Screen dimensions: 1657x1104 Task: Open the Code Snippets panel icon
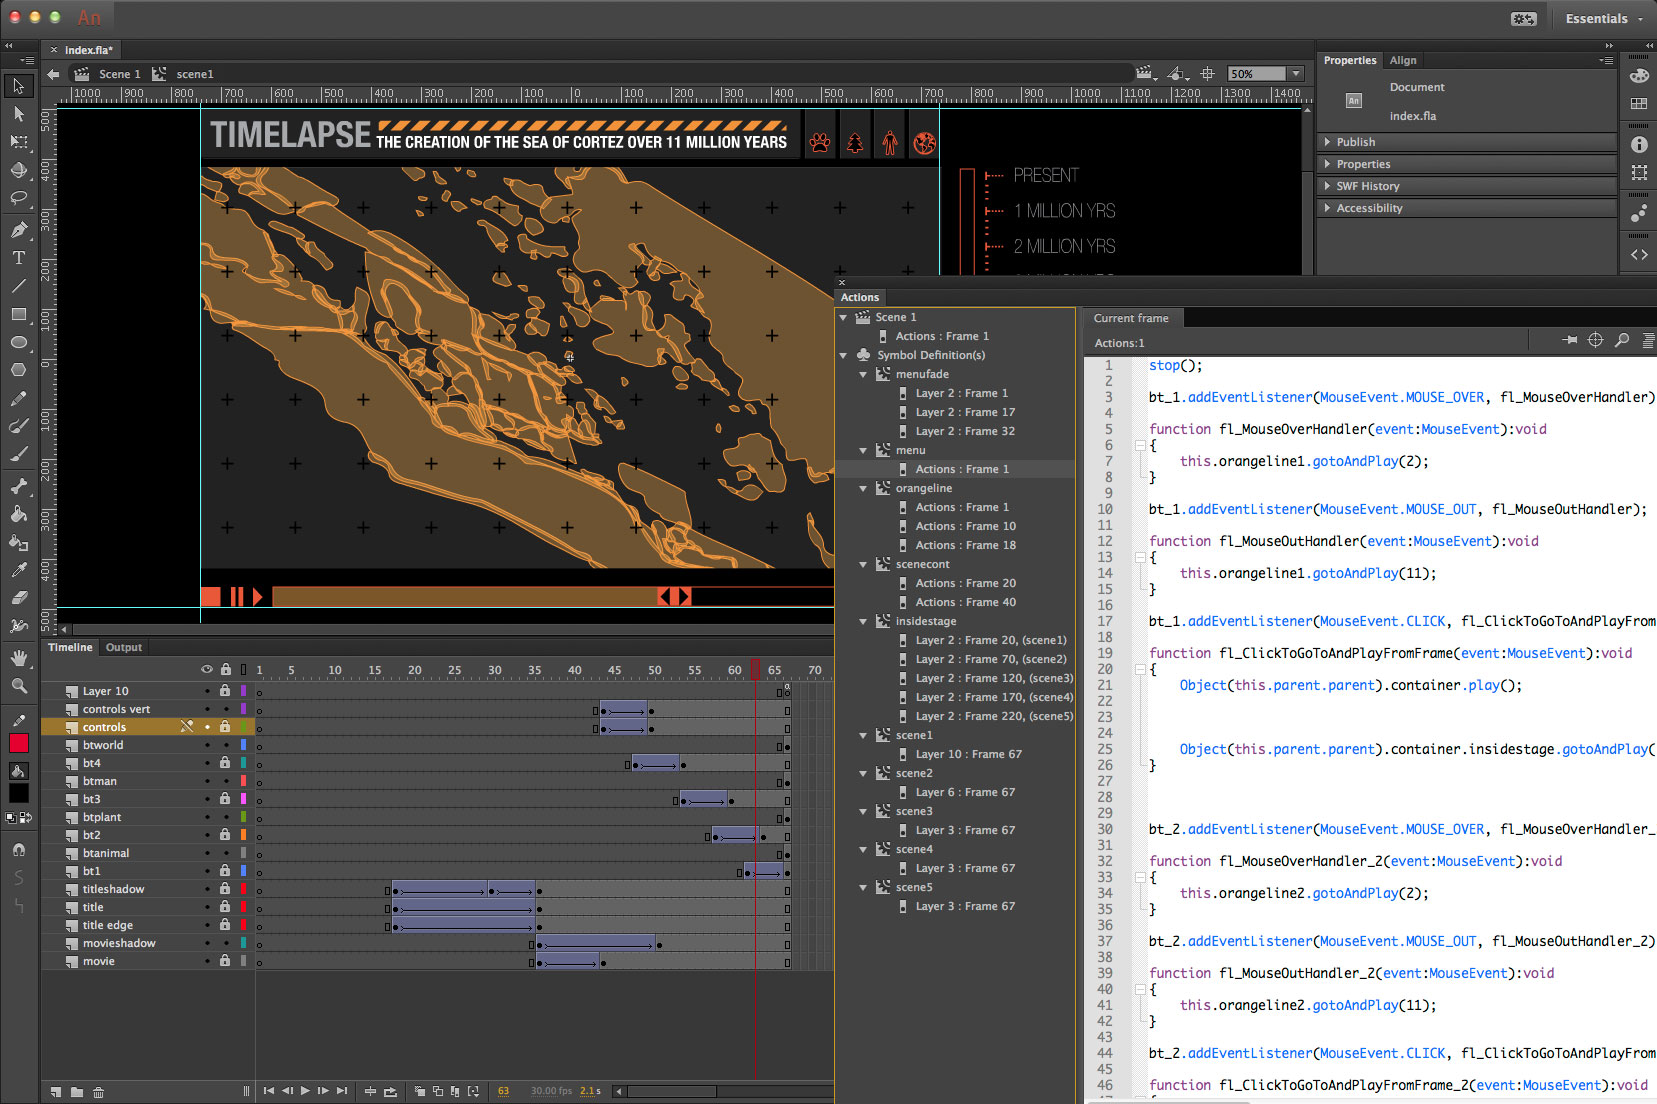1639,255
